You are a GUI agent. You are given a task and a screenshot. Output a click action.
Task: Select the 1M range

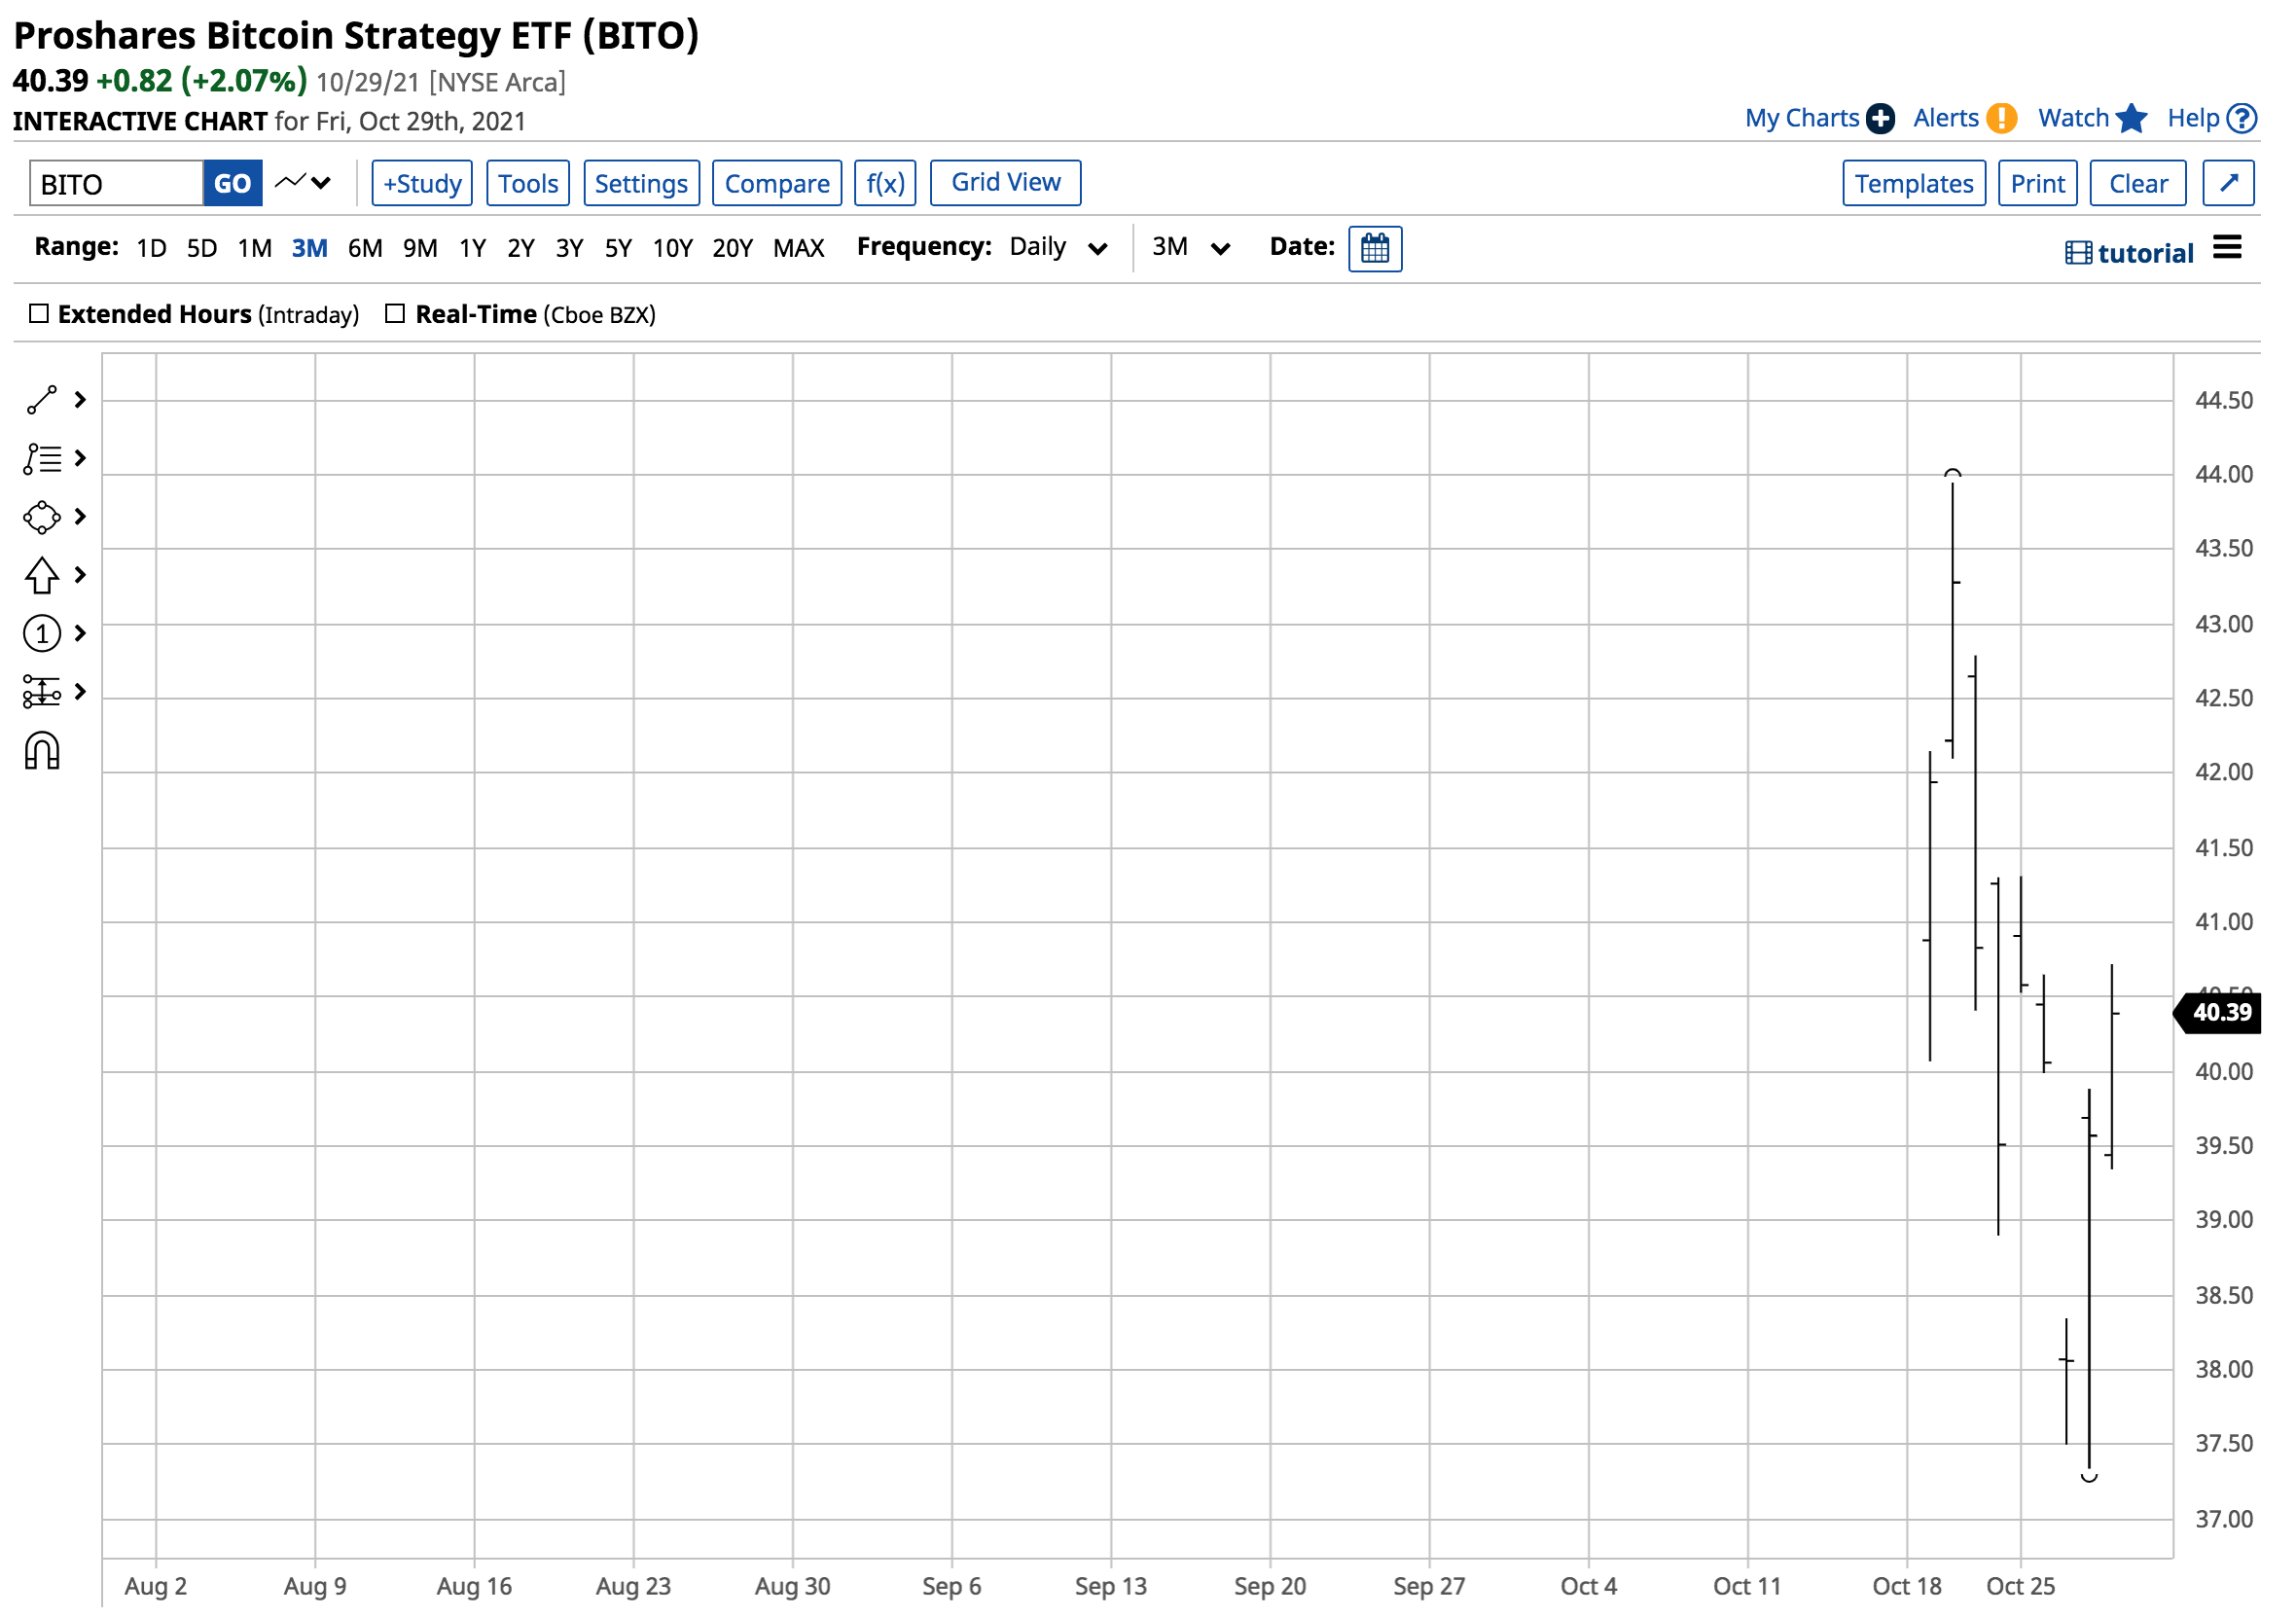pyautogui.click(x=255, y=248)
